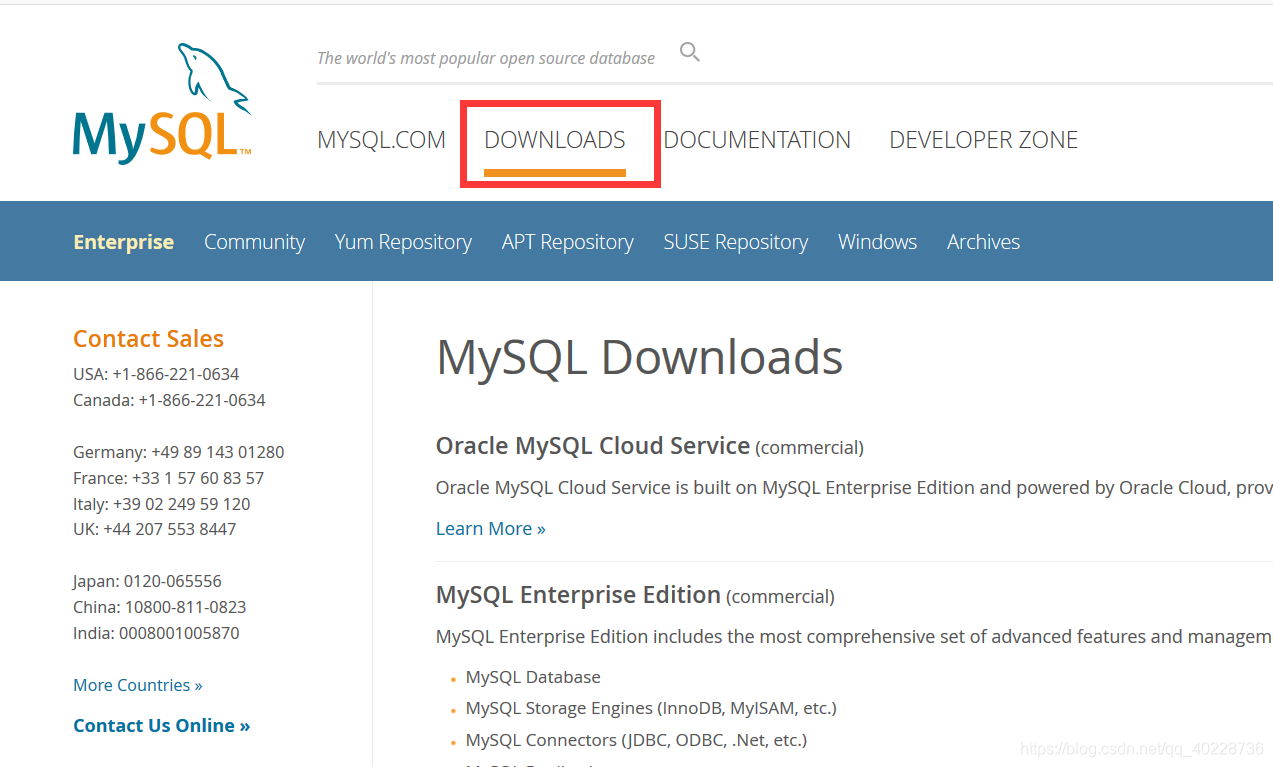The height and width of the screenshot is (767, 1273).
Task: Focus the site search field
Action: pyautogui.click(x=486, y=58)
